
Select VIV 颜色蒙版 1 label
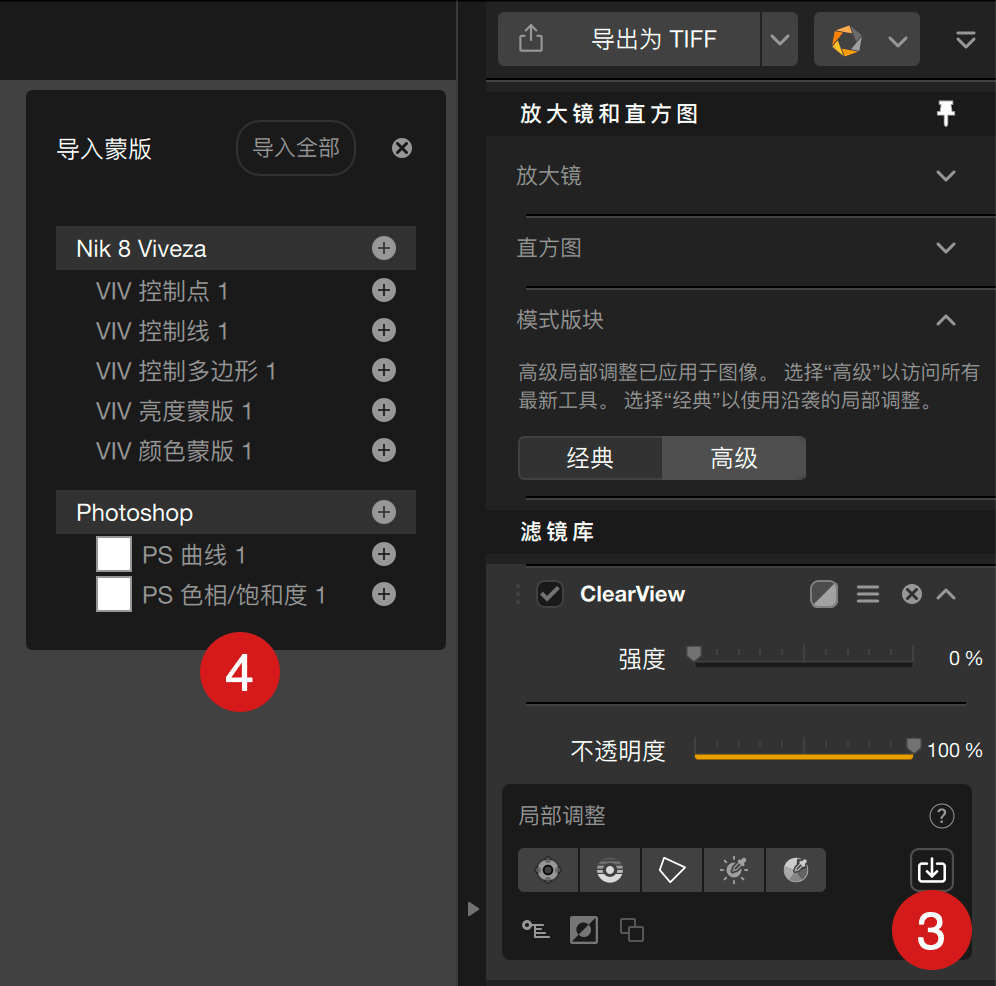tap(173, 451)
